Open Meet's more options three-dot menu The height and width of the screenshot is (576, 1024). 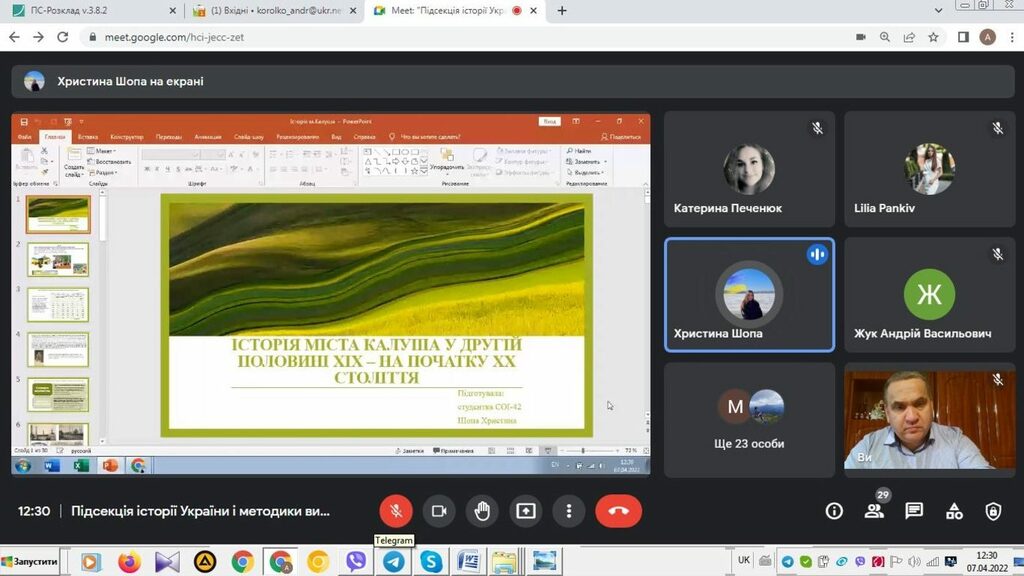point(569,511)
